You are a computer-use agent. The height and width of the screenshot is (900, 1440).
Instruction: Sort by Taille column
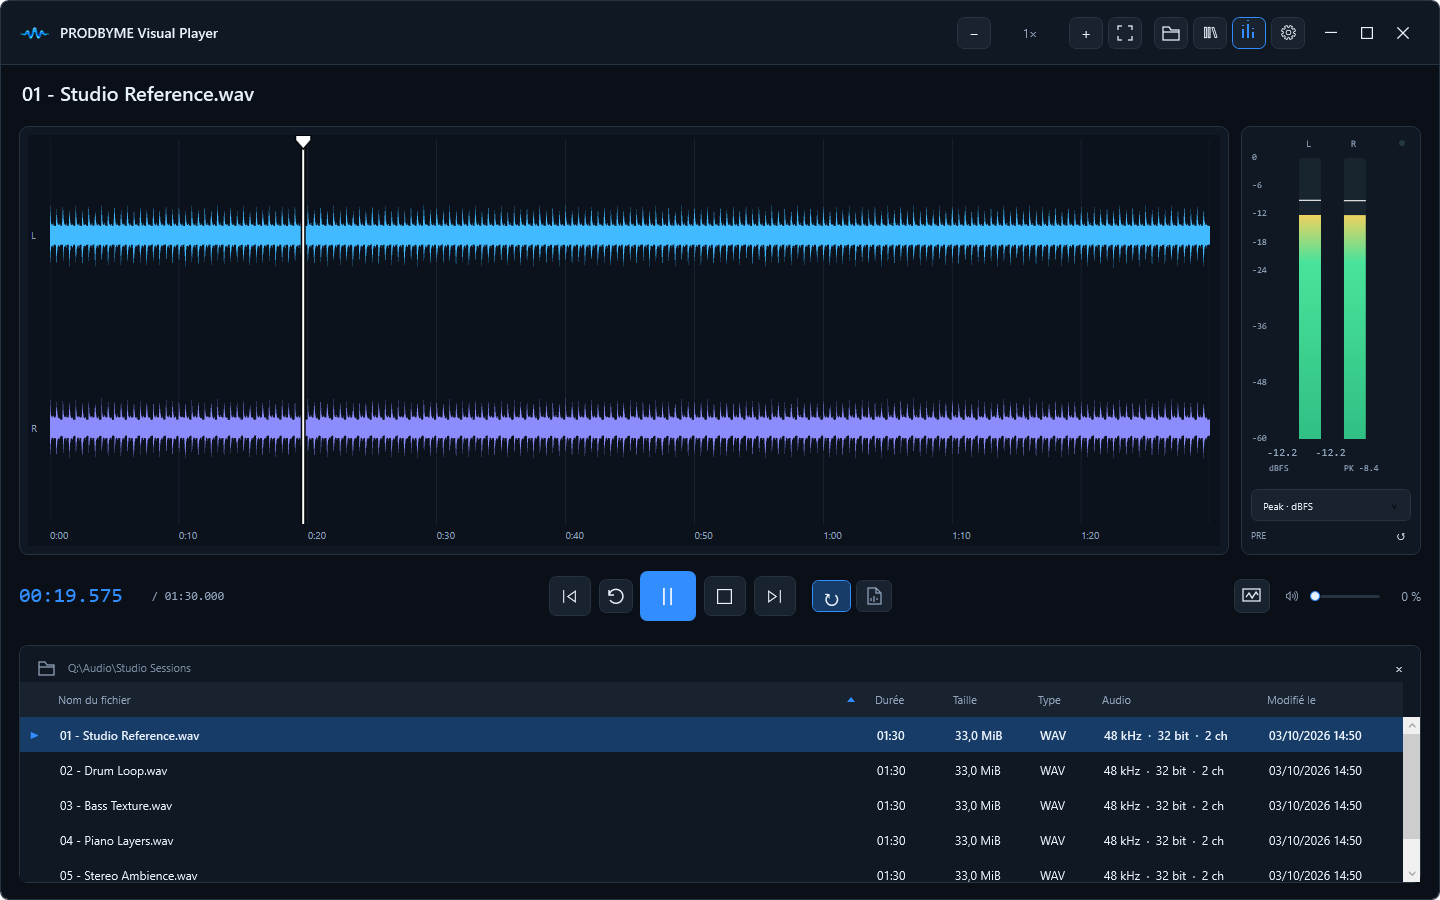[x=965, y=700]
